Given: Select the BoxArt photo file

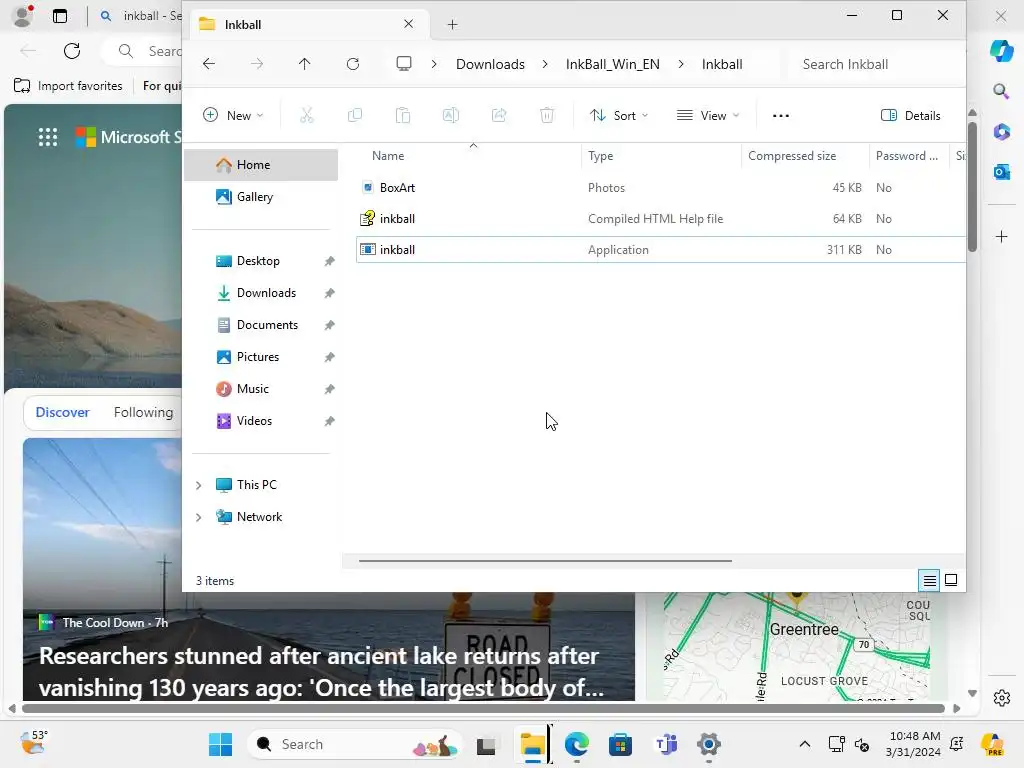Looking at the screenshot, I should tap(661, 187).
